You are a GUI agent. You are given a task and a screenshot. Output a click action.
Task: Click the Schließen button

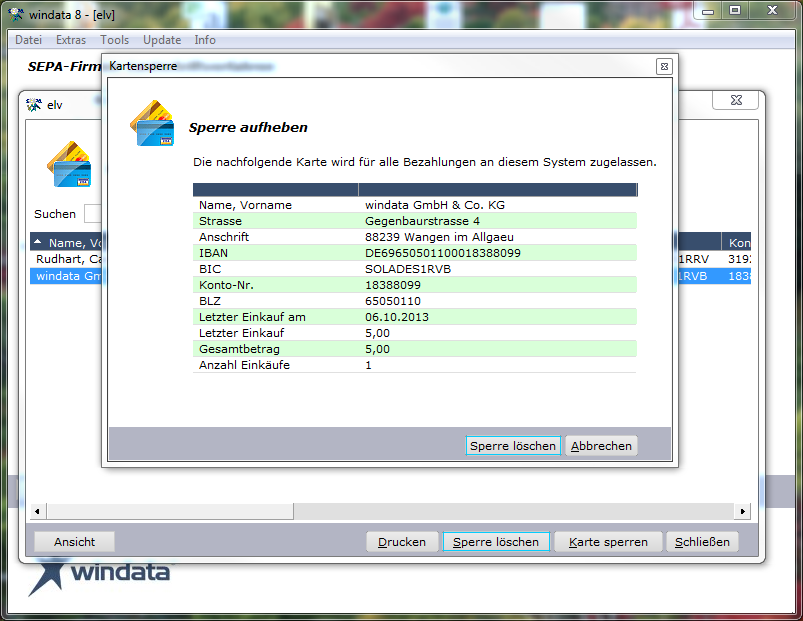tap(702, 542)
